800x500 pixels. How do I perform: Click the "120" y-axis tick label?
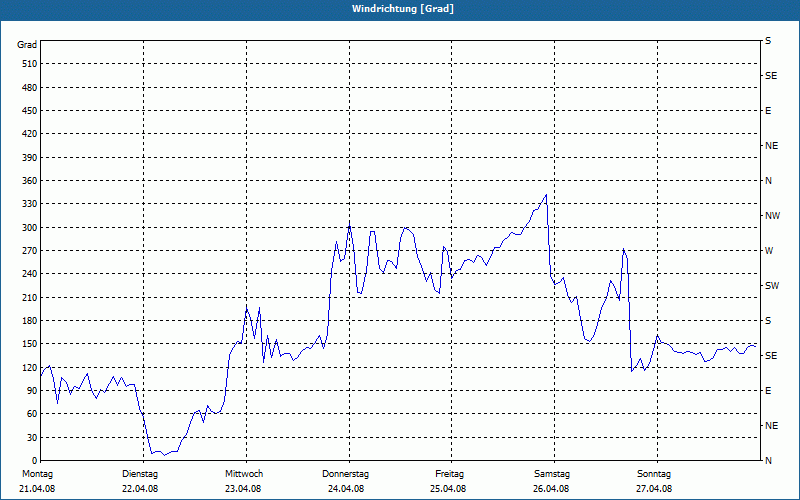pos(30,367)
